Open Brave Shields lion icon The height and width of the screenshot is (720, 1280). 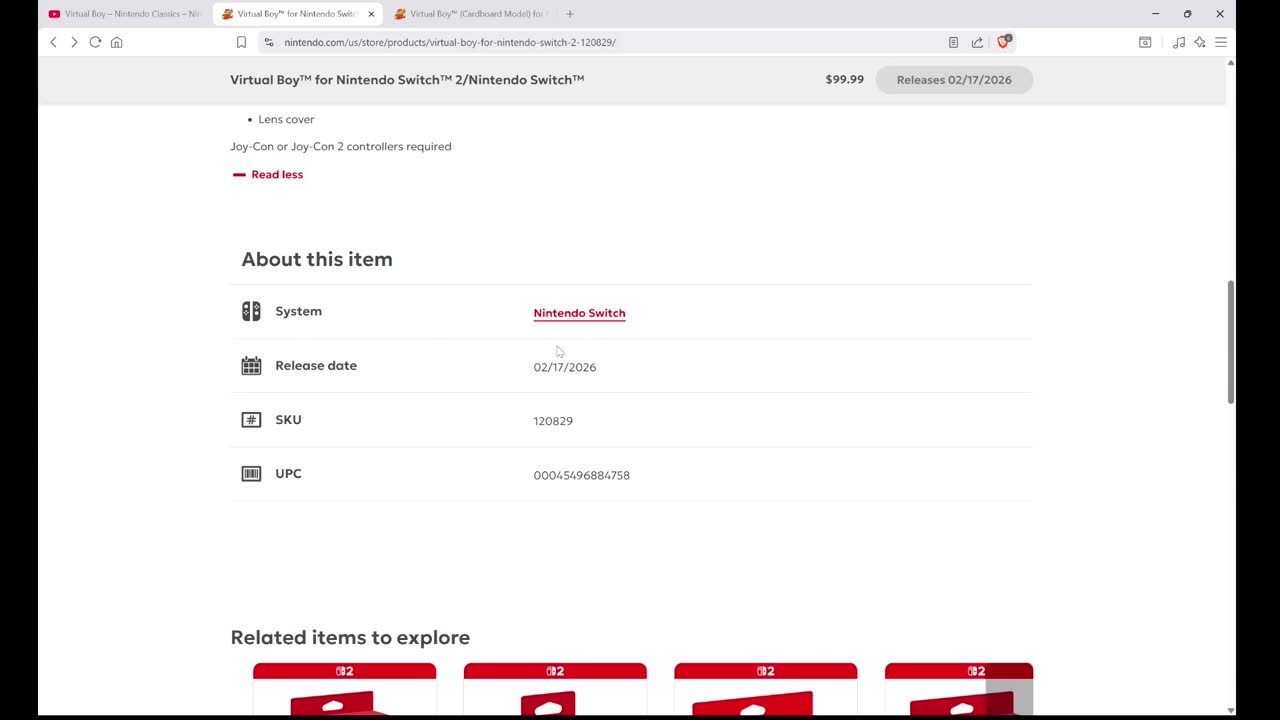[1003, 42]
